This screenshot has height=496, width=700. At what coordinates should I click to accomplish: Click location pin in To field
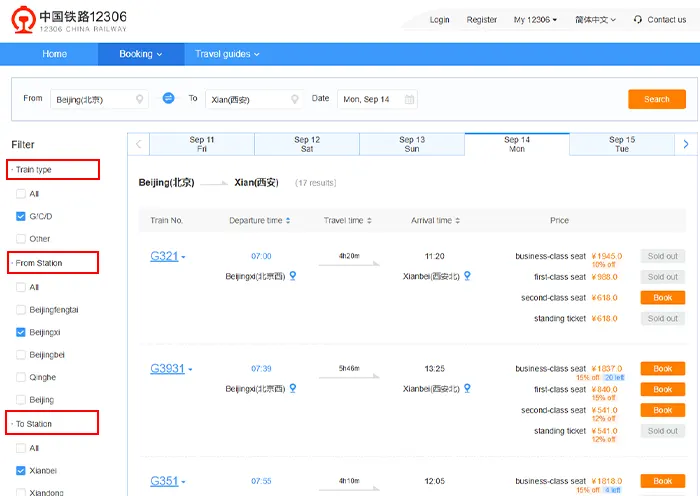point(295,99)
